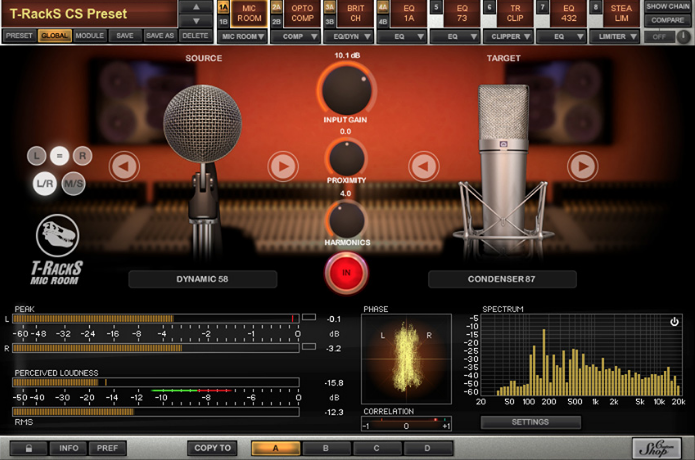Open the TR CLIP module slot
Screen dimensions: 695x460
coord(515,13)
